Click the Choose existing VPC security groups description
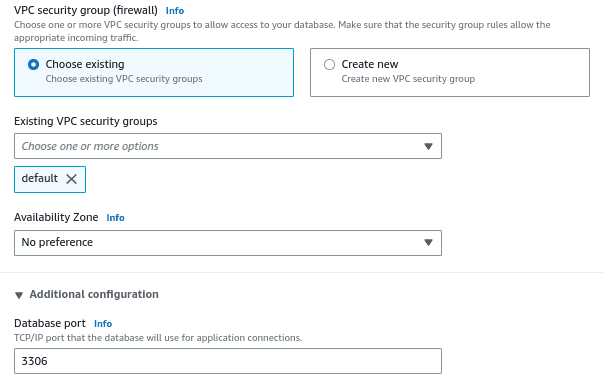The width and height of the screenshot is (603, 389). tap(124, 79)
